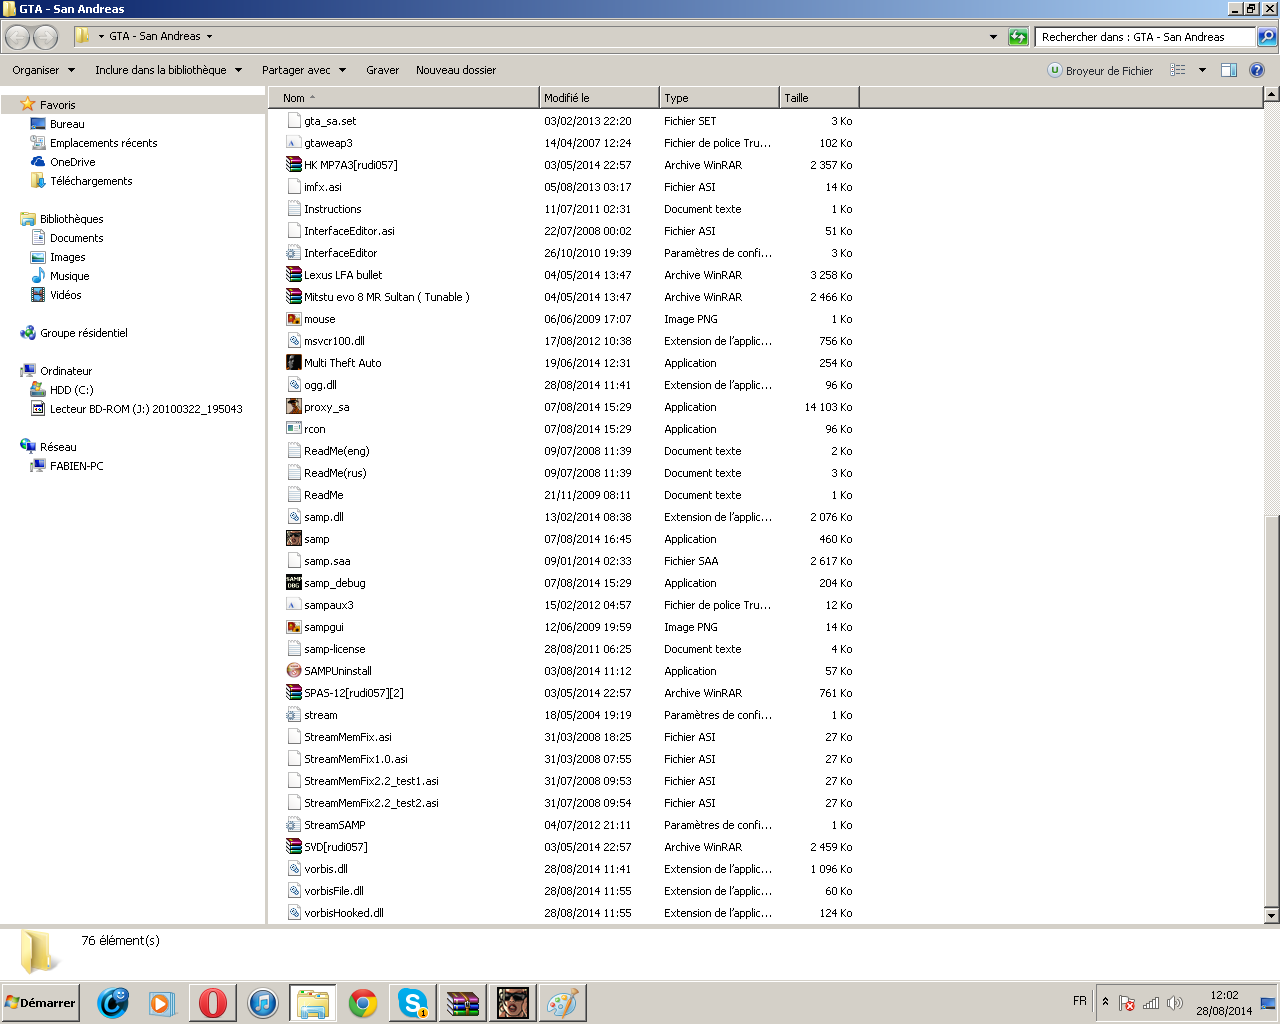
Task: Open the Action Center flag icon
Action: (1127, 1002)
